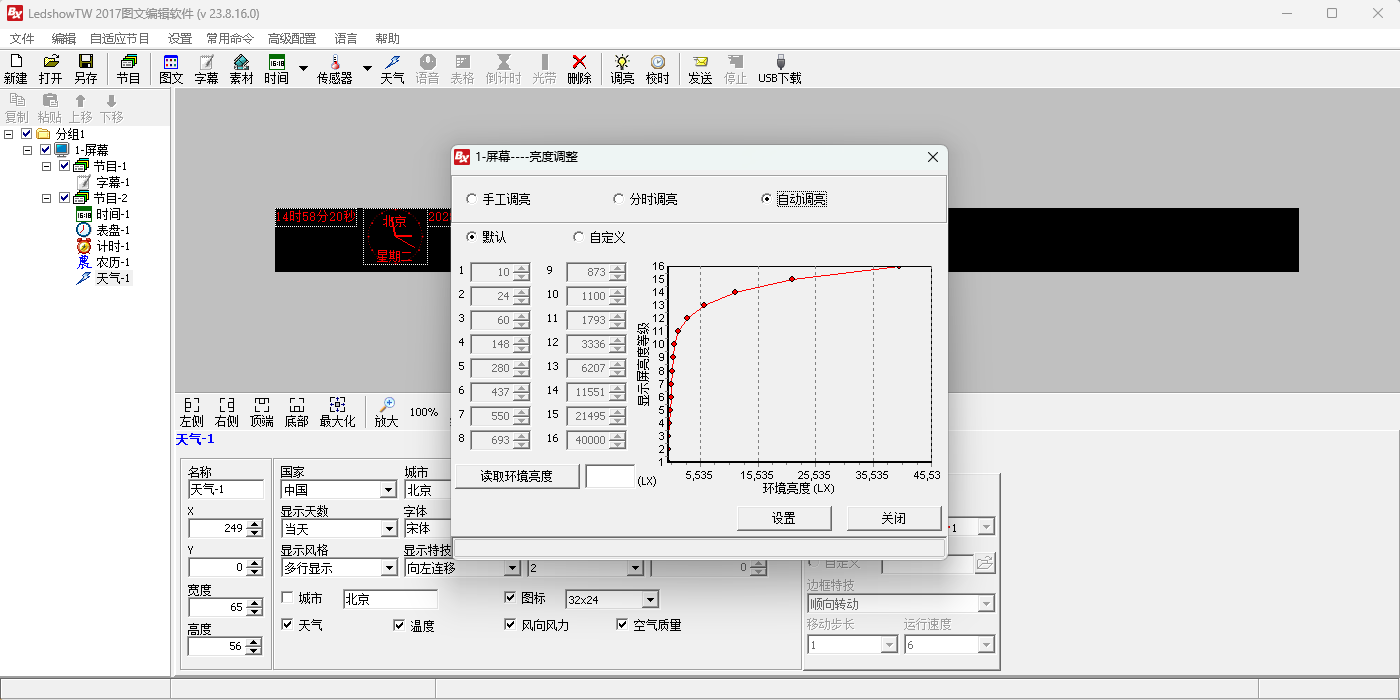Collapse the 节目-2 tree node

[46, 198]
